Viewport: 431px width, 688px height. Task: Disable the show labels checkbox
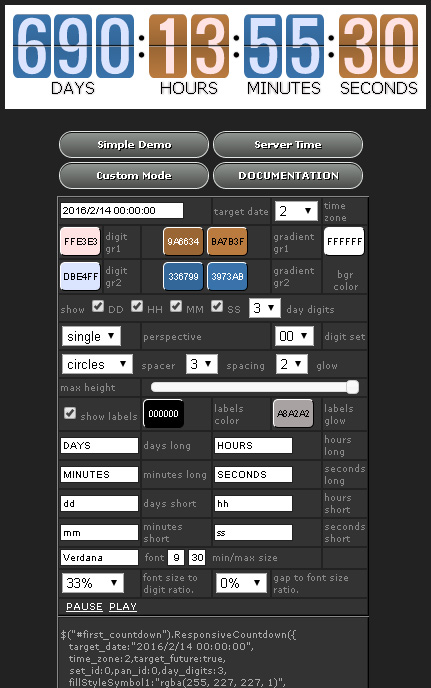click(70, 413)
